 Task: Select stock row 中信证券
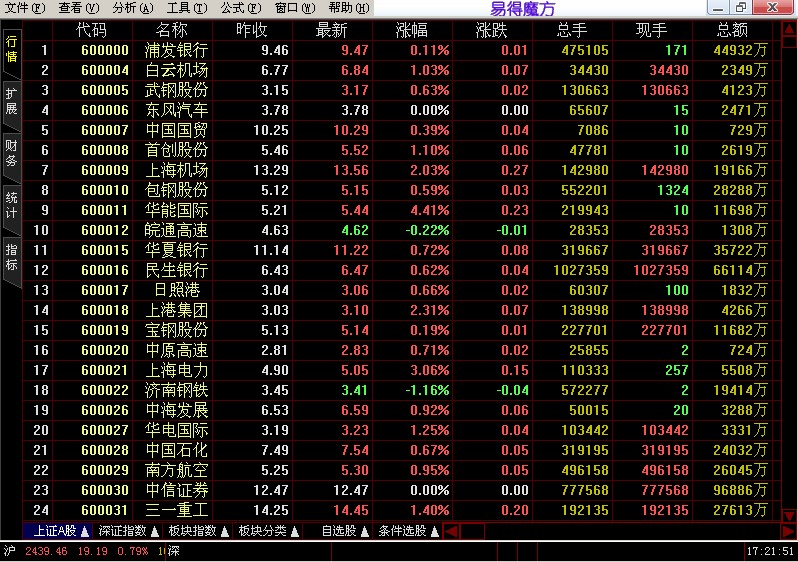pyautogui.click(x=401, y=490)
